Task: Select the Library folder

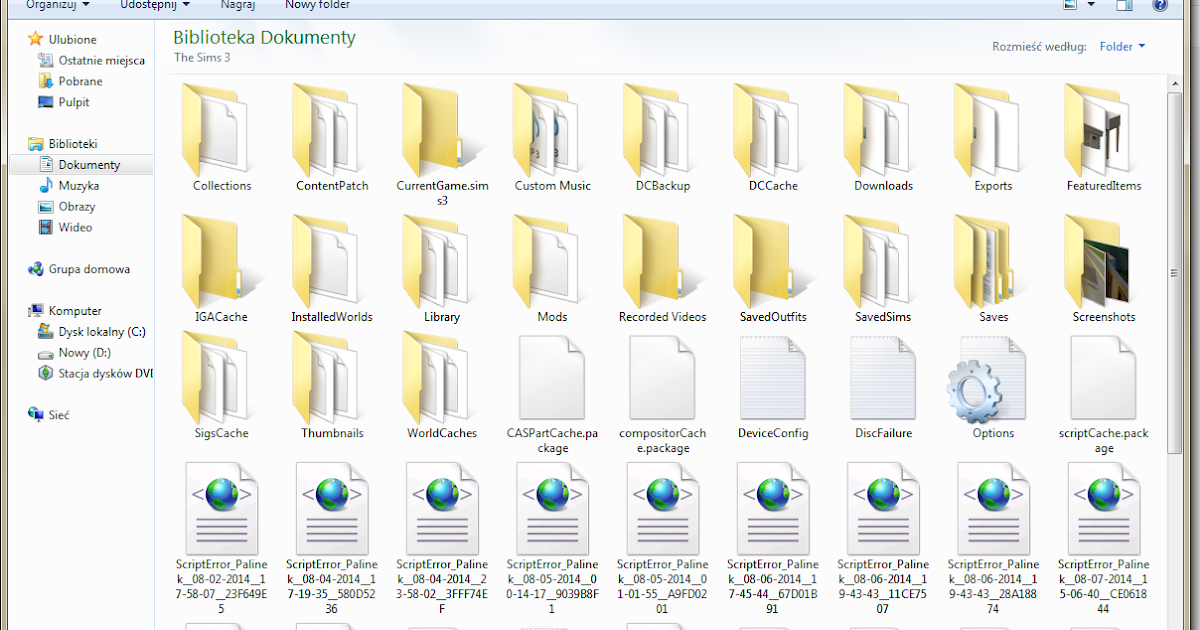Action: 442,269
